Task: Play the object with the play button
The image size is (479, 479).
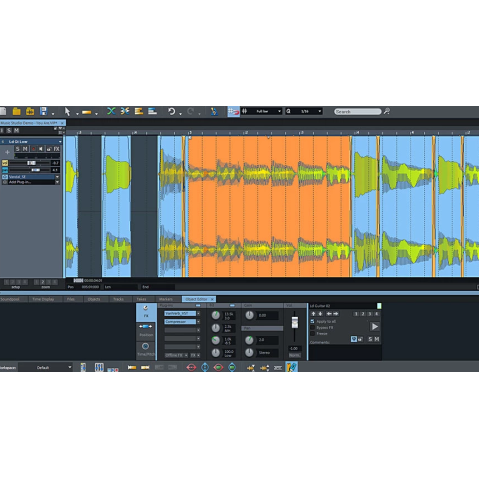Action: click(374, 327)
